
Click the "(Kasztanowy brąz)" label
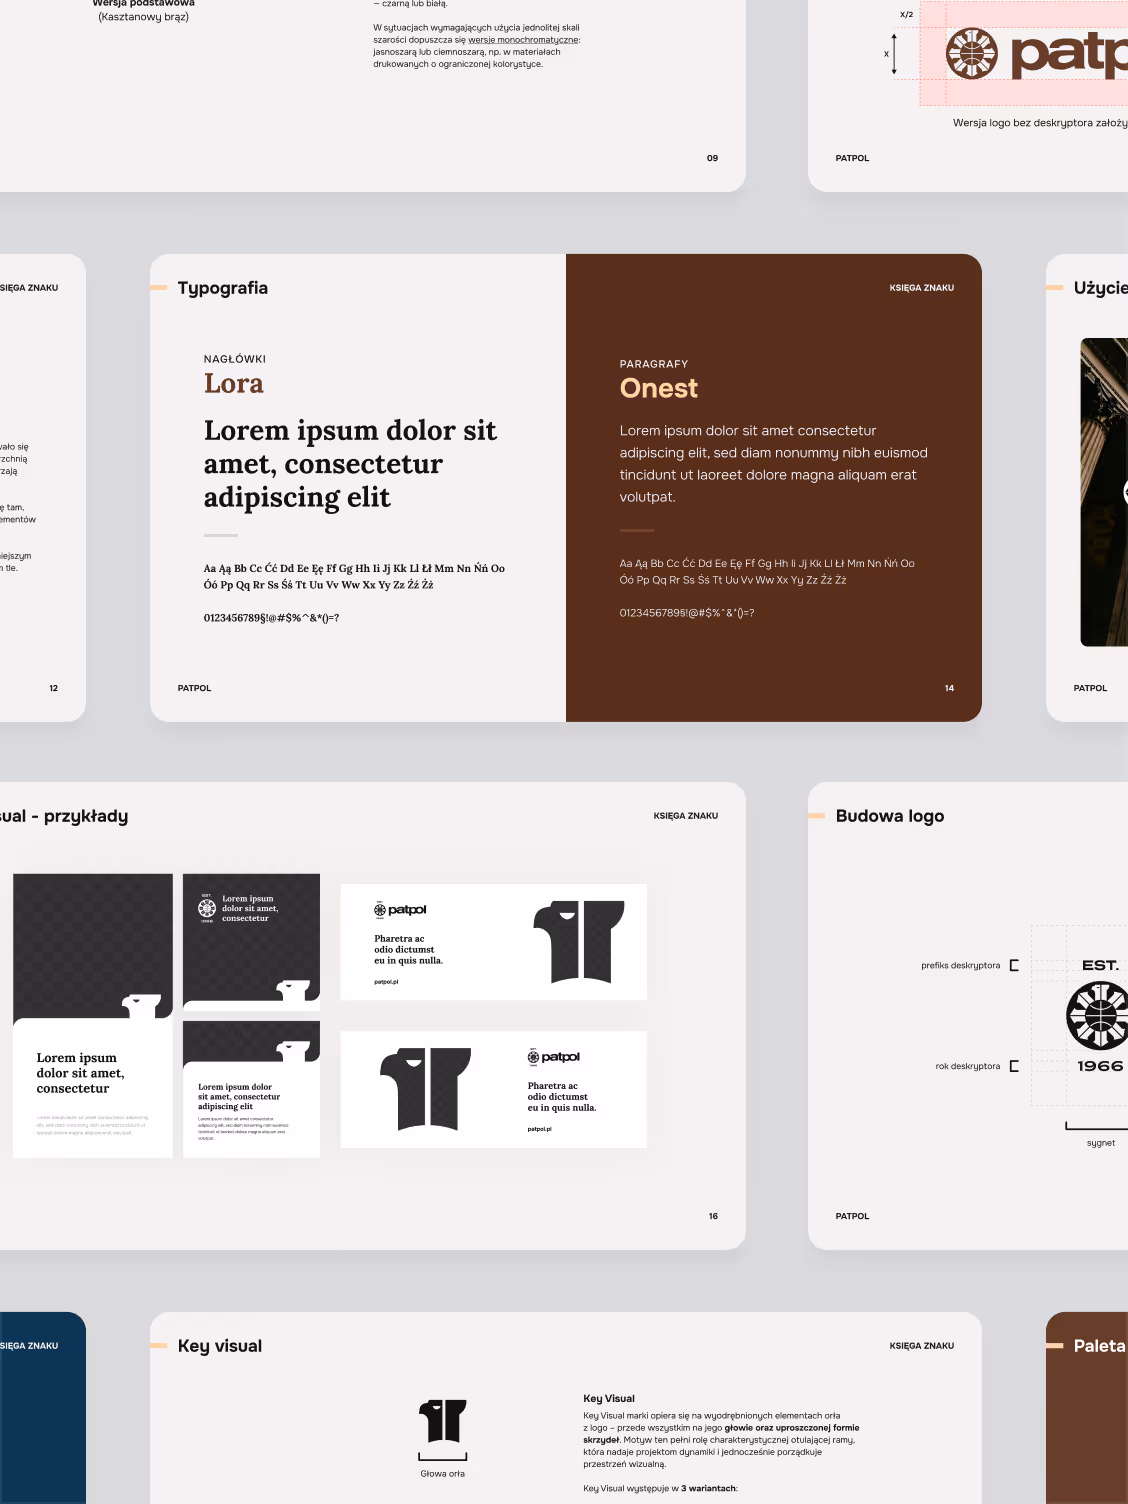(x=144, y=17)
